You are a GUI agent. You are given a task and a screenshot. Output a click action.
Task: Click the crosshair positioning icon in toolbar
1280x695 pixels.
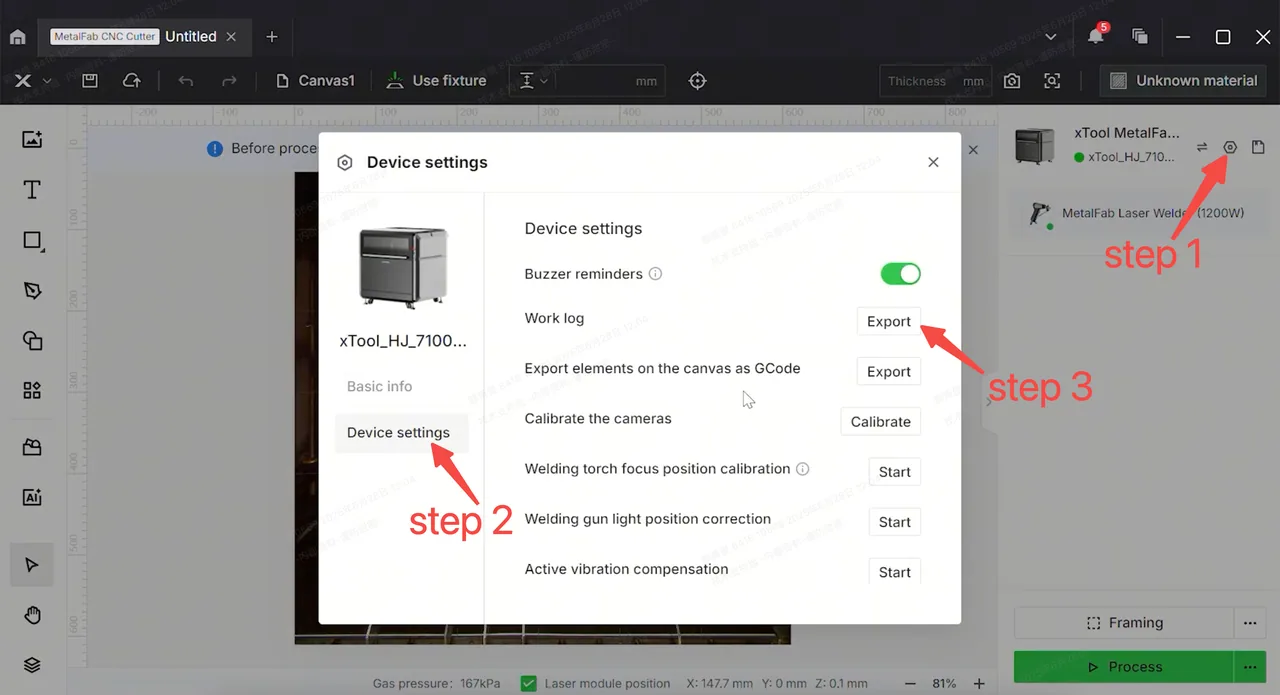pyautogui.click(x=698, y=81)
